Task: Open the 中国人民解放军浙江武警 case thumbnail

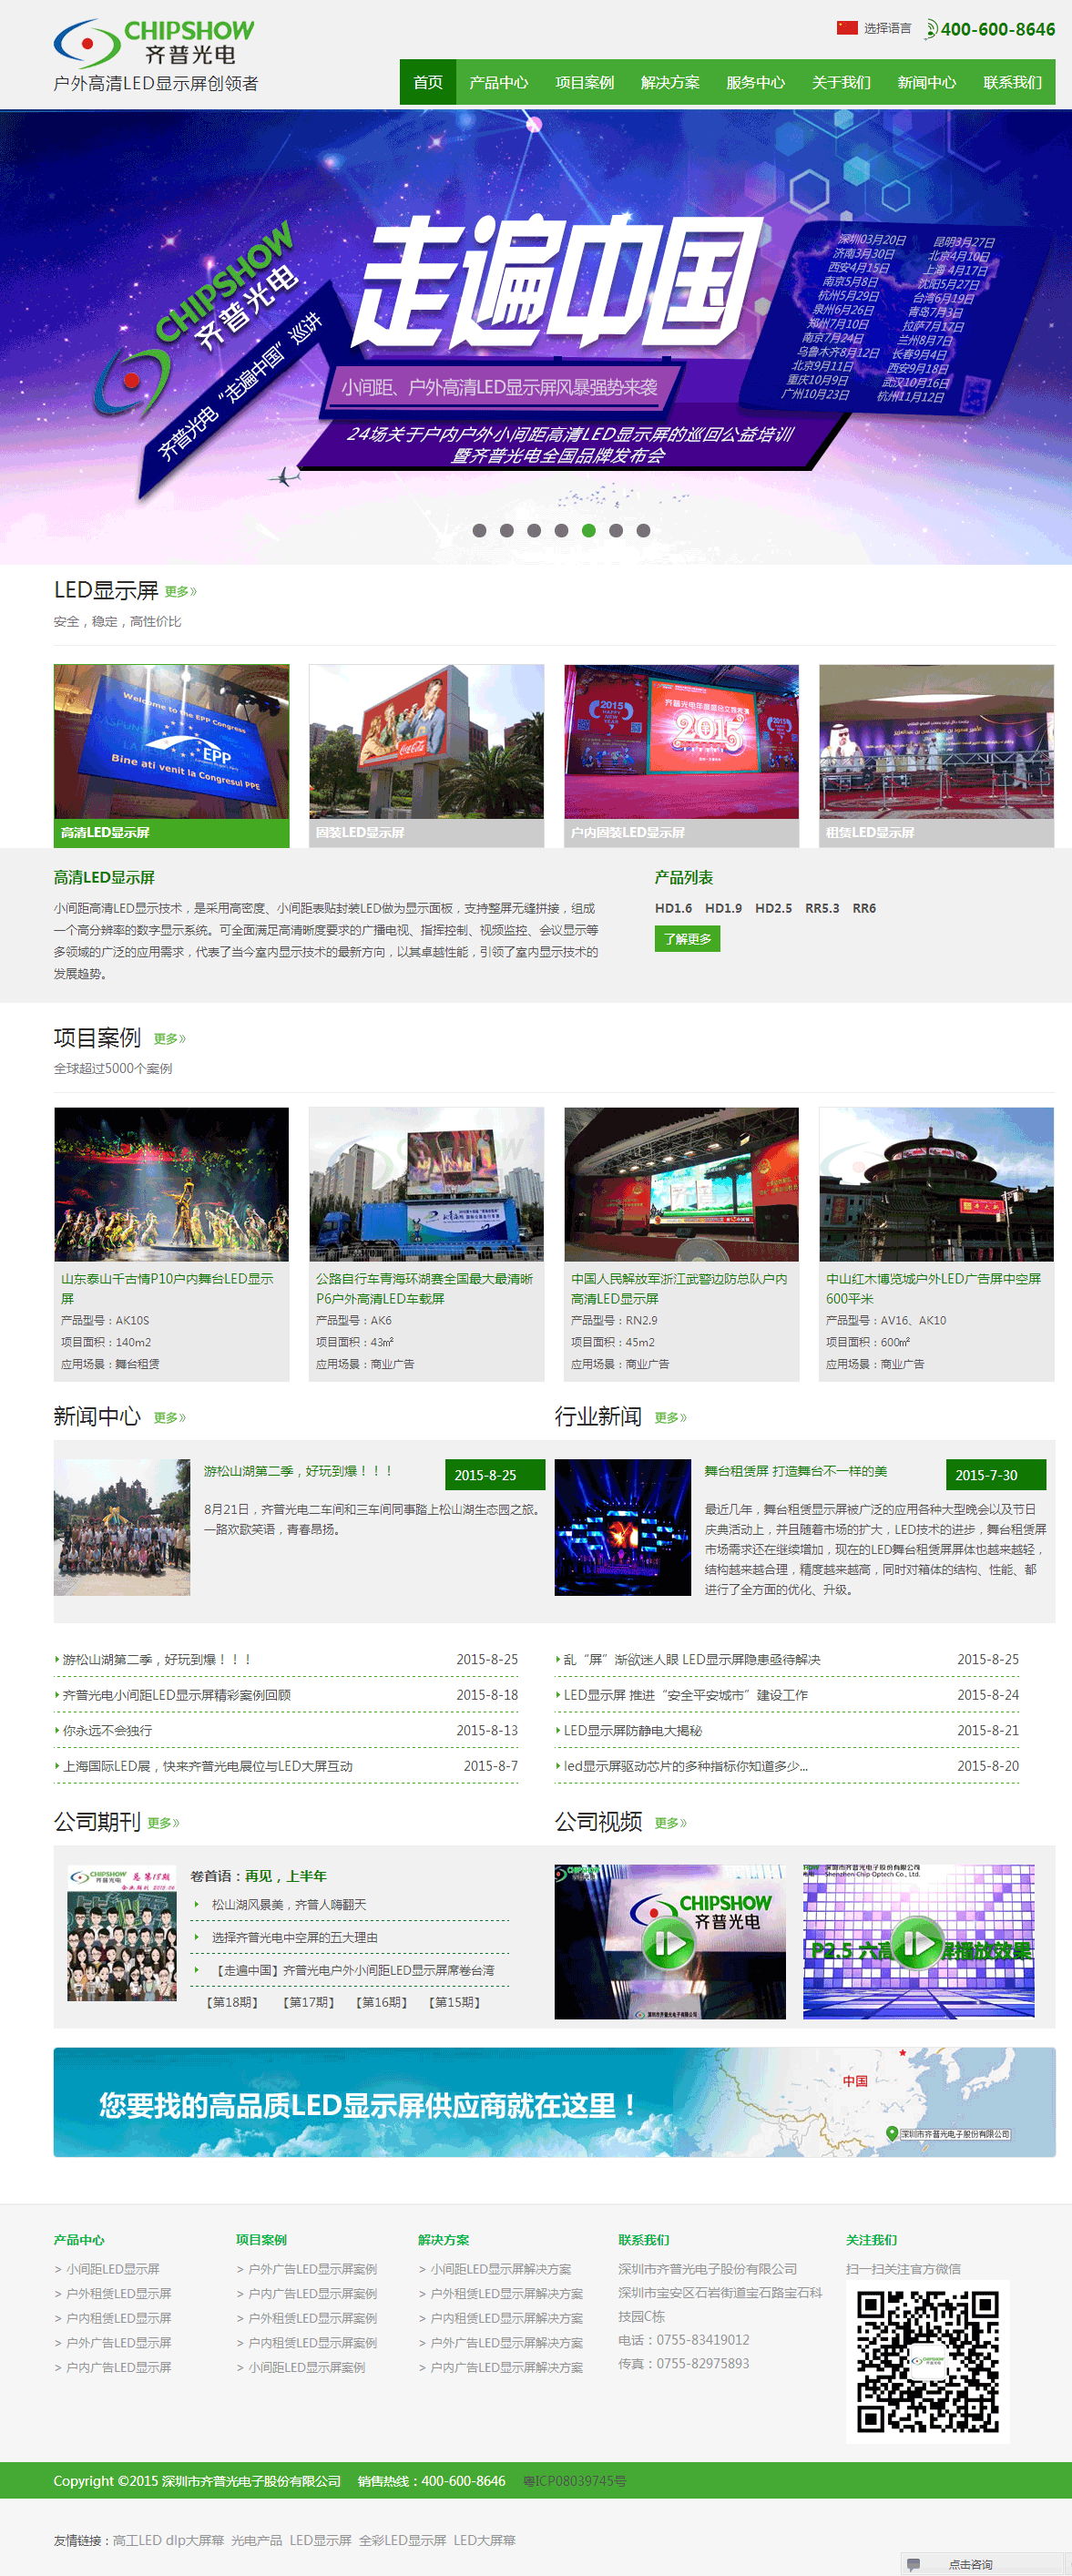Action: coord(681,1184)
